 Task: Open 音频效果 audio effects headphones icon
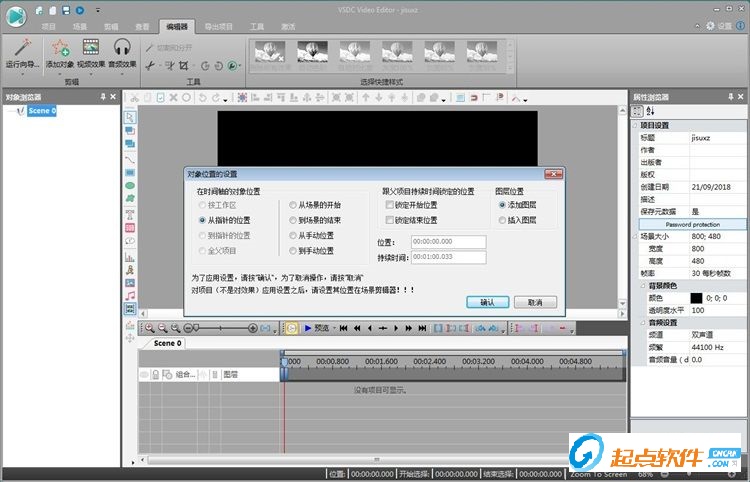(x=122, y=47)
